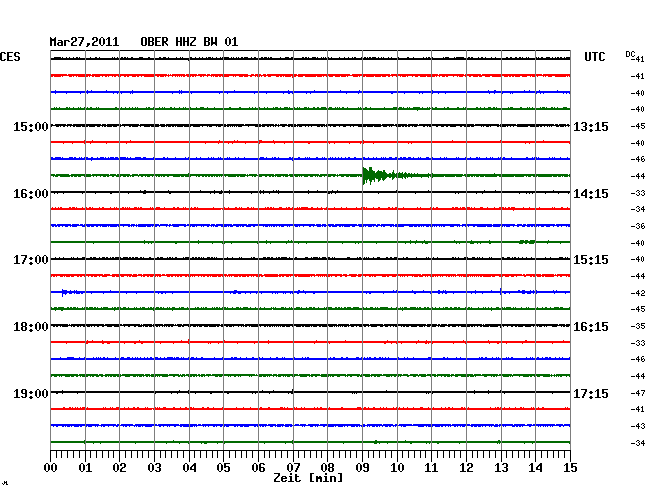Select the DC offset value -35
The width and height of the screenshot is (650, 494).
click(x=638, y=326)
